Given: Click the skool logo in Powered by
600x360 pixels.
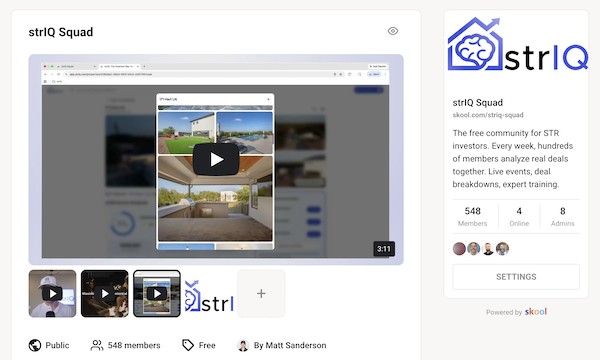Looking at the screenshot, I should 536,311.
